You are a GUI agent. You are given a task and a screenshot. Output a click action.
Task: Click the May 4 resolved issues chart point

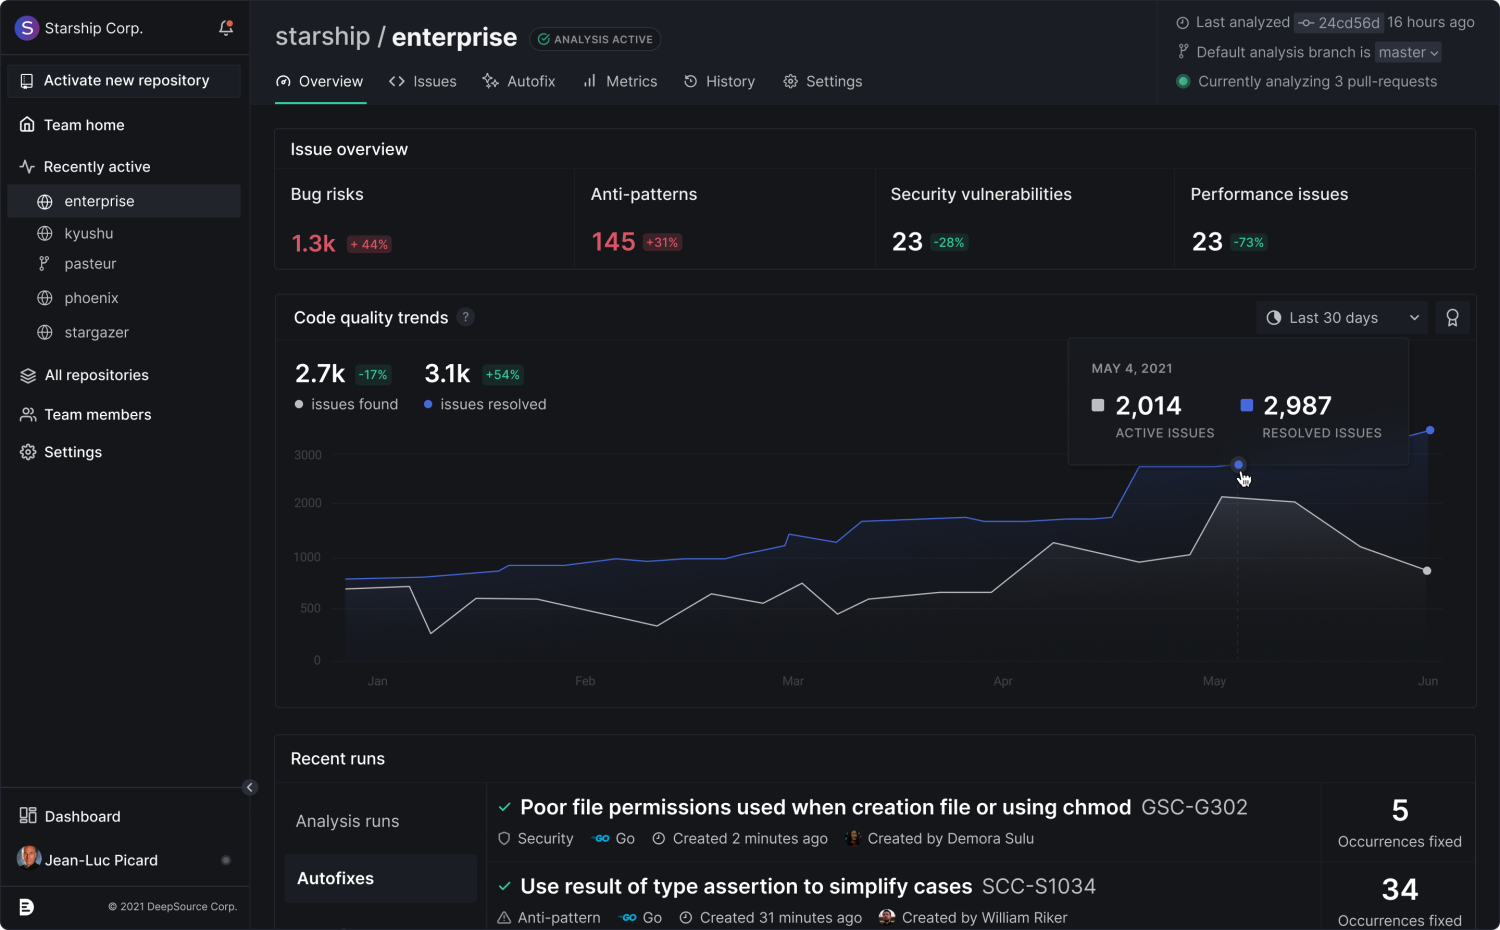tap(1238, 464)
